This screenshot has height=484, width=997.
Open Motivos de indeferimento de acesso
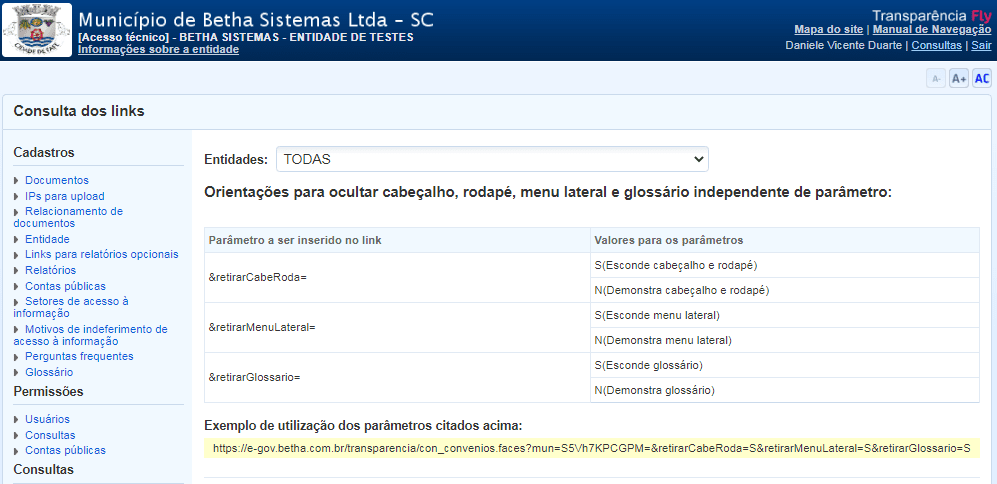coord(90,335)
